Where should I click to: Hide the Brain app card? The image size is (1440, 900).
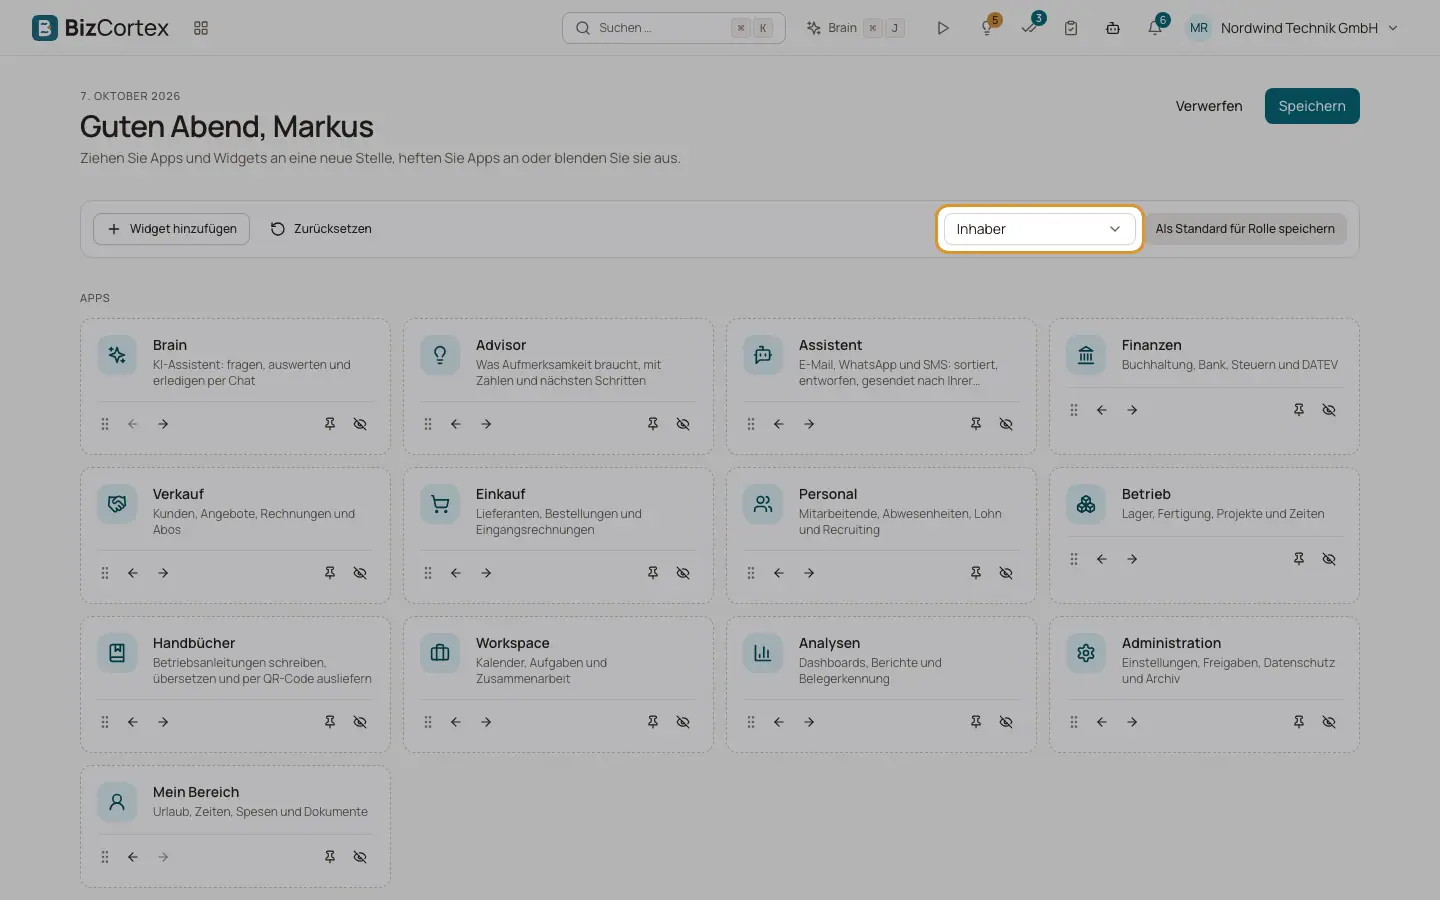[x=360, y=424]
